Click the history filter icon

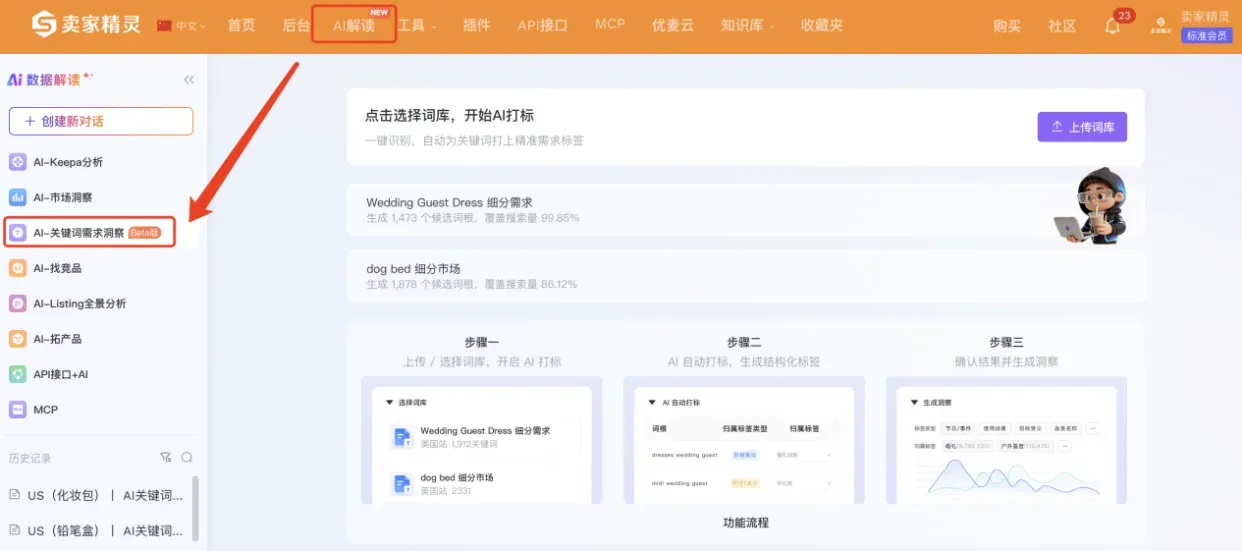coord(166,458)
